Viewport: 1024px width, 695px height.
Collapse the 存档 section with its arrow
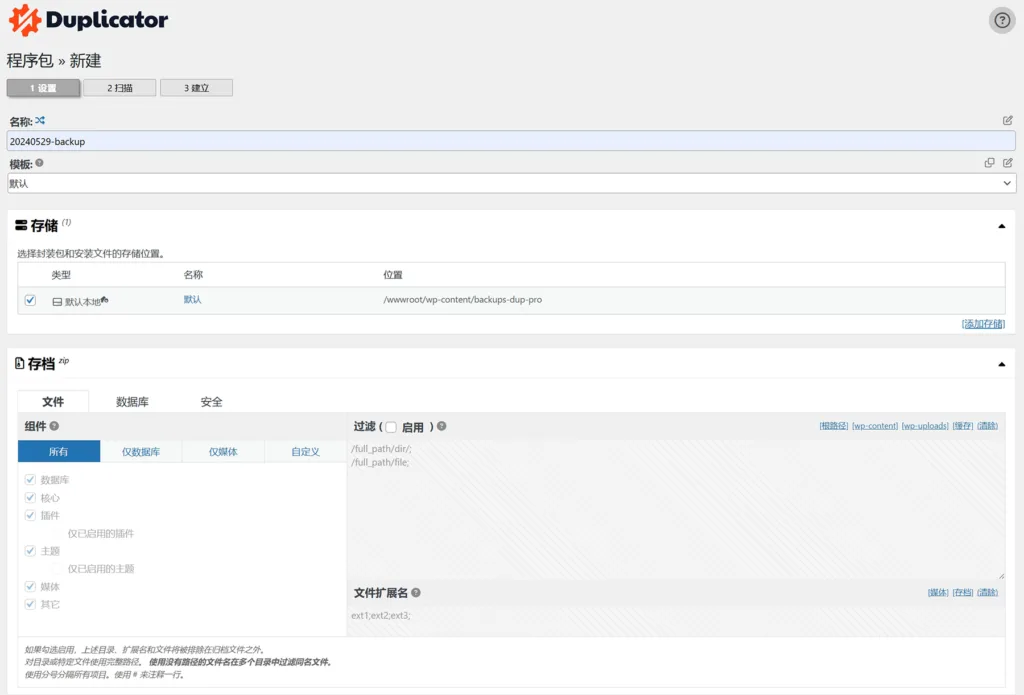[1001, 364]
